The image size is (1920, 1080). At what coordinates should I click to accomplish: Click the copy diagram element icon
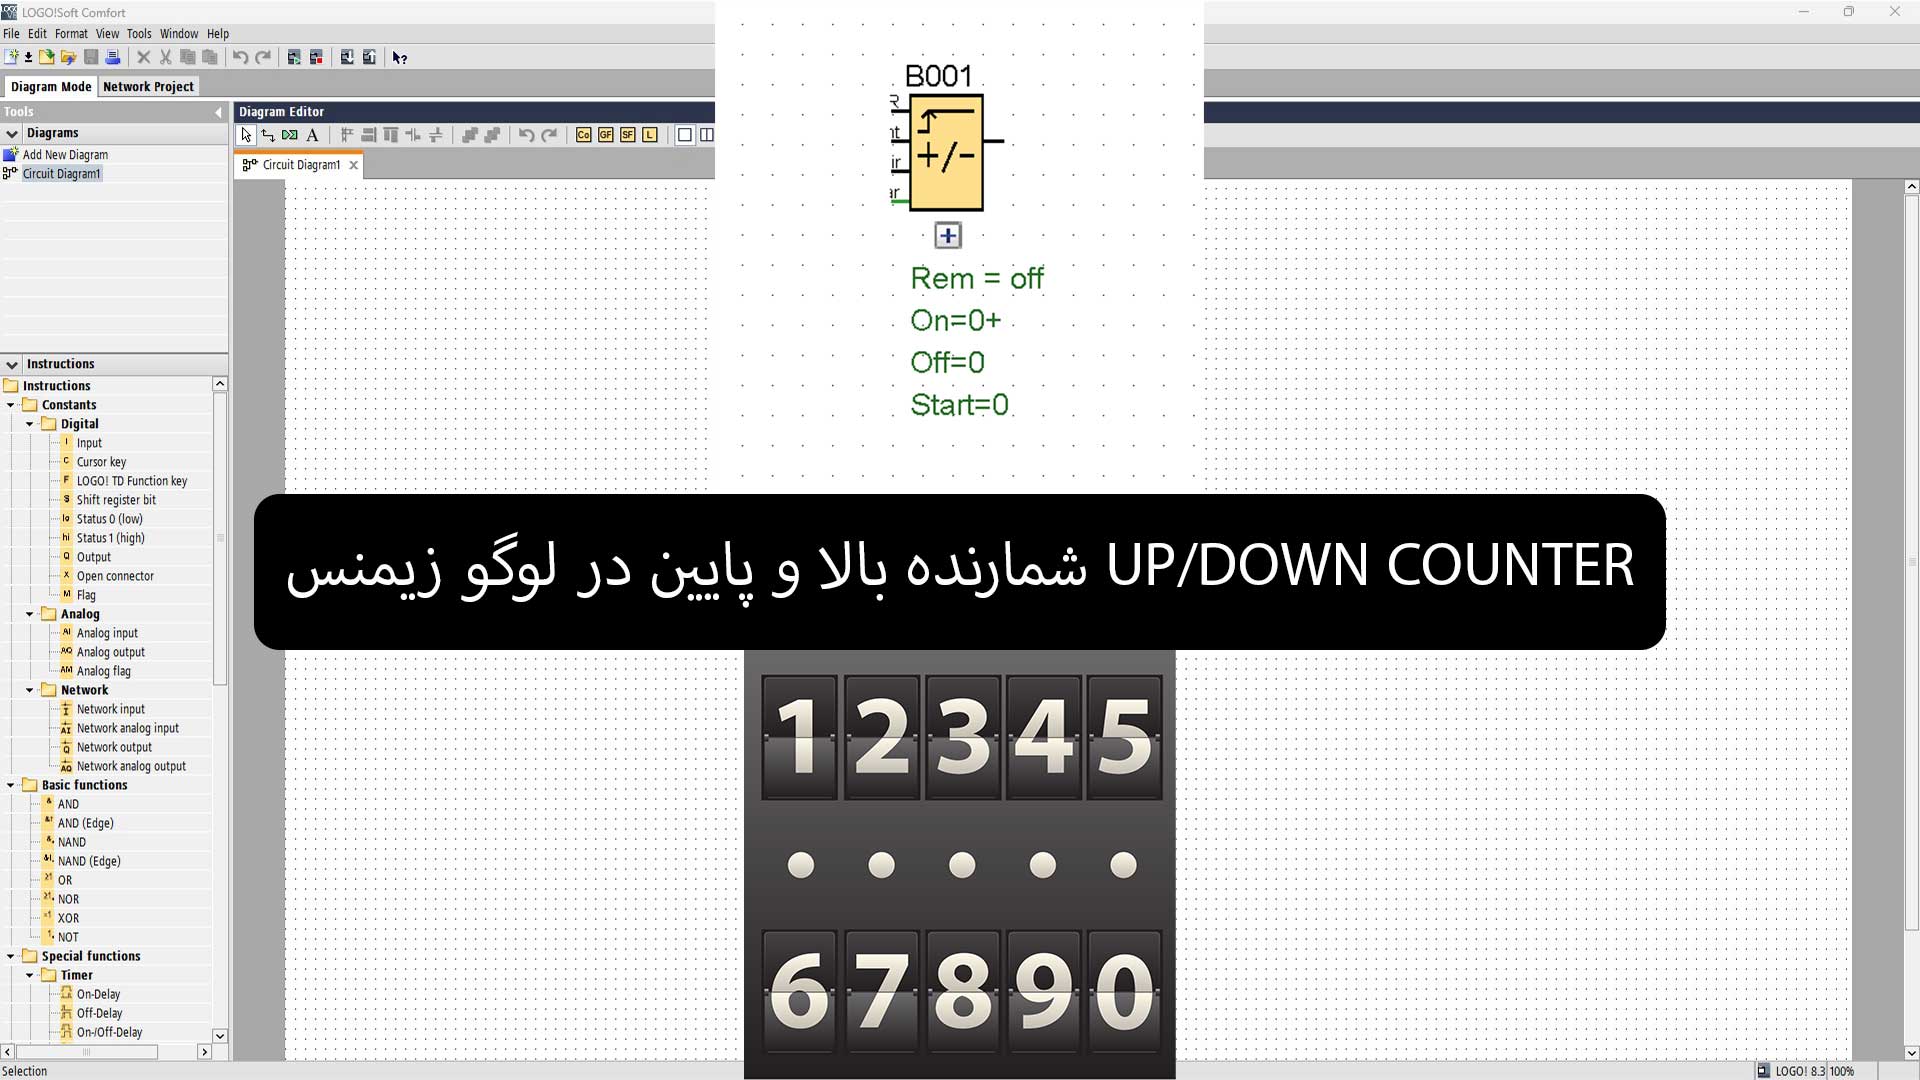click(x=189, y=57)
